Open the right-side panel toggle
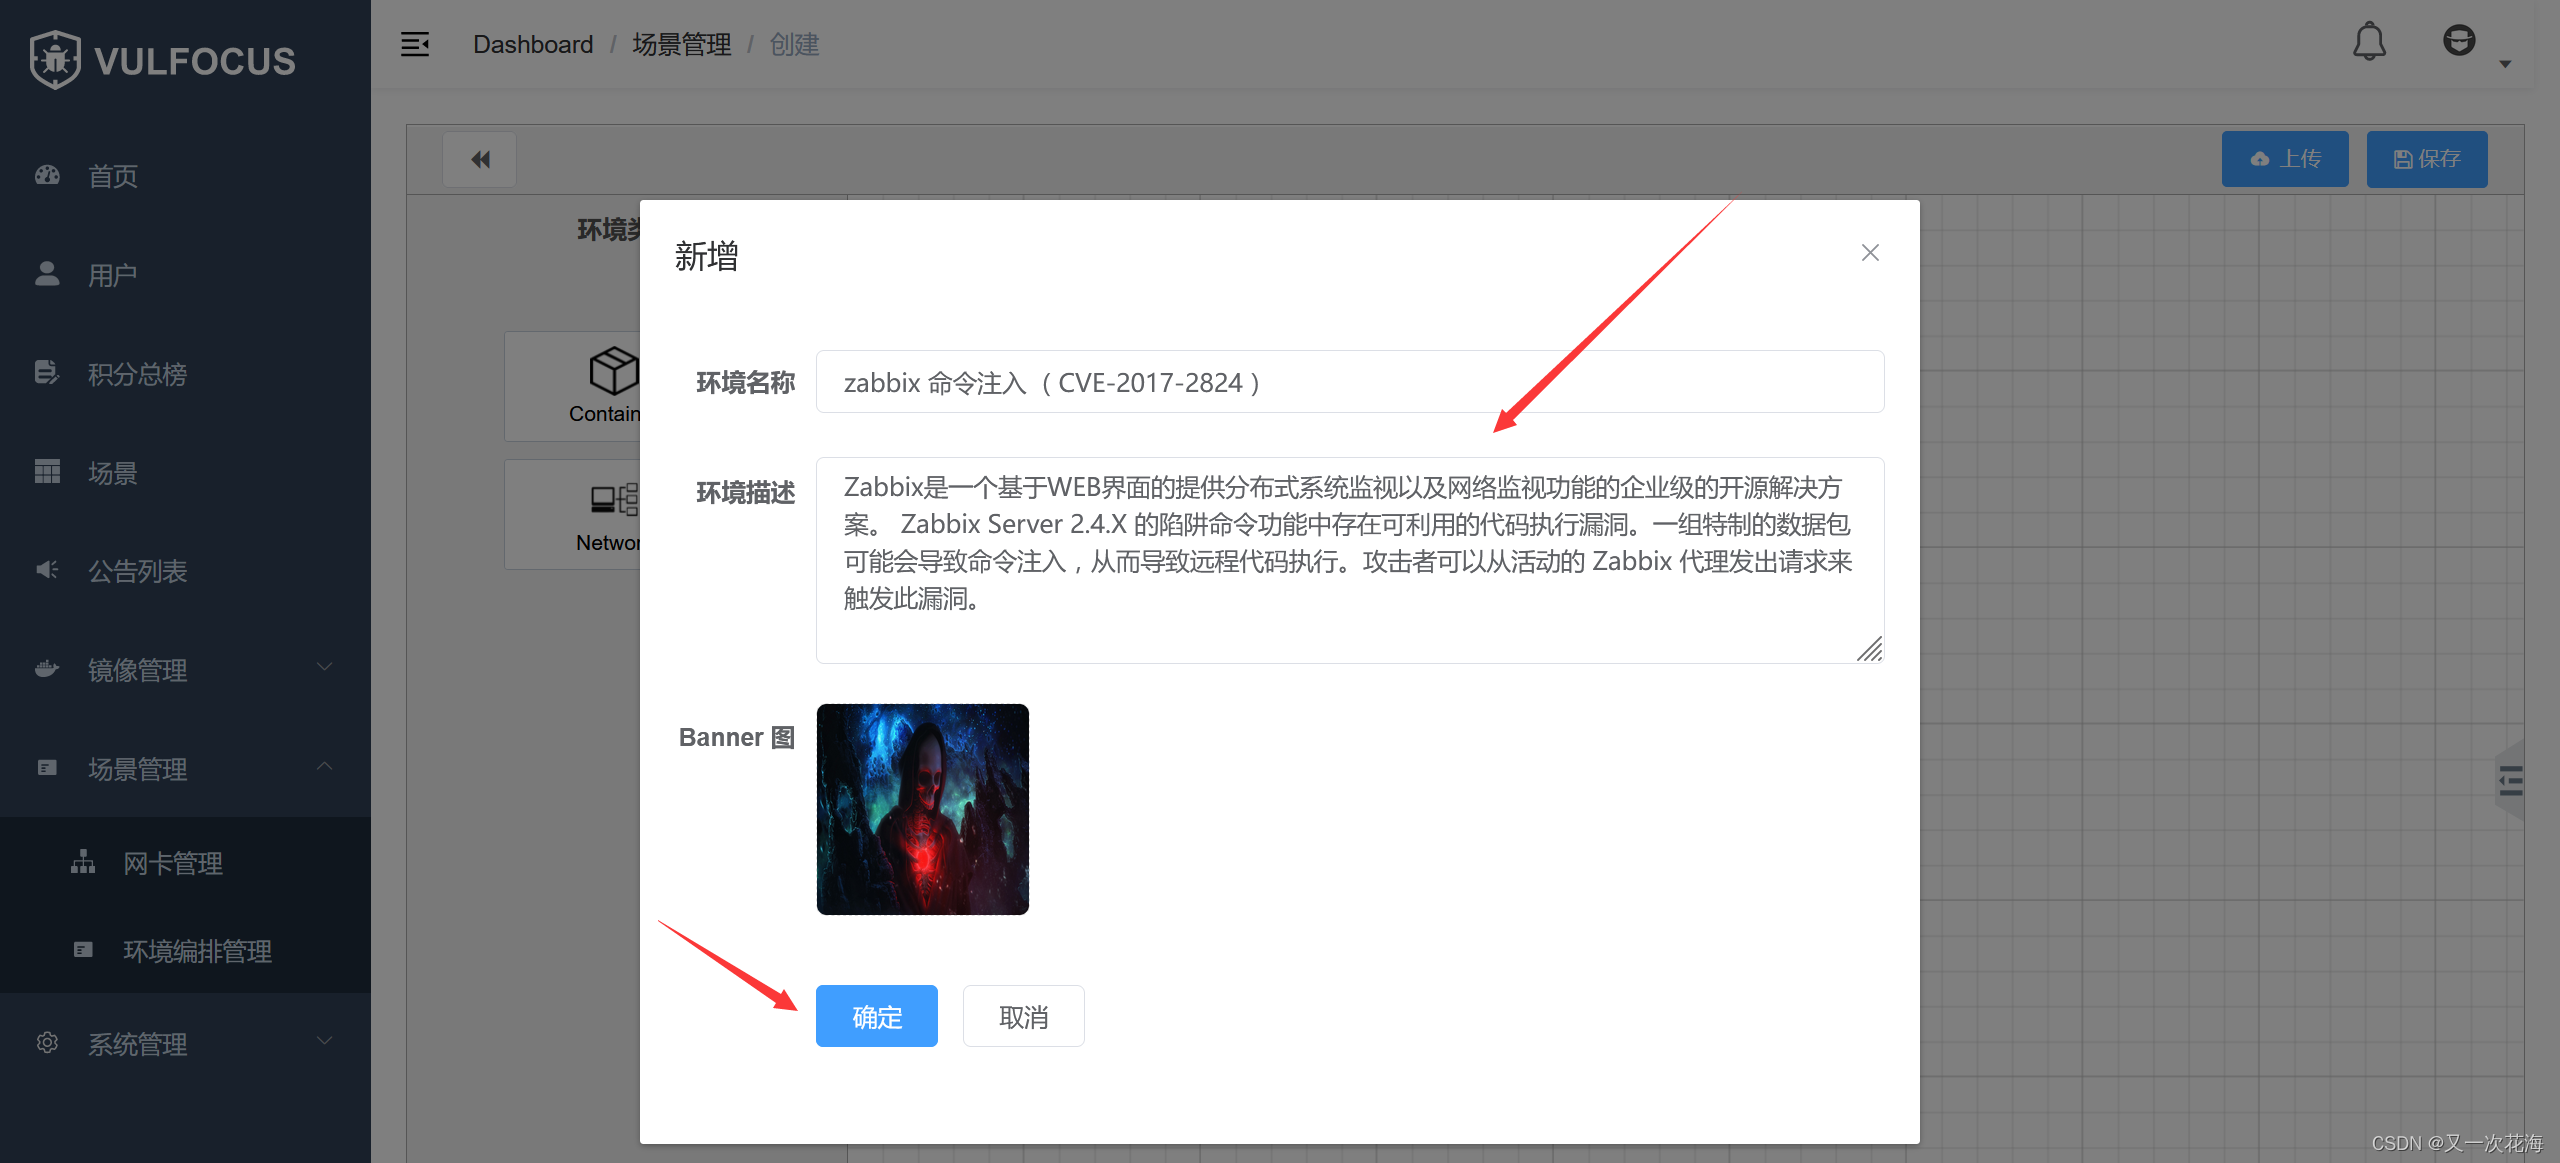 [2510, 780]
